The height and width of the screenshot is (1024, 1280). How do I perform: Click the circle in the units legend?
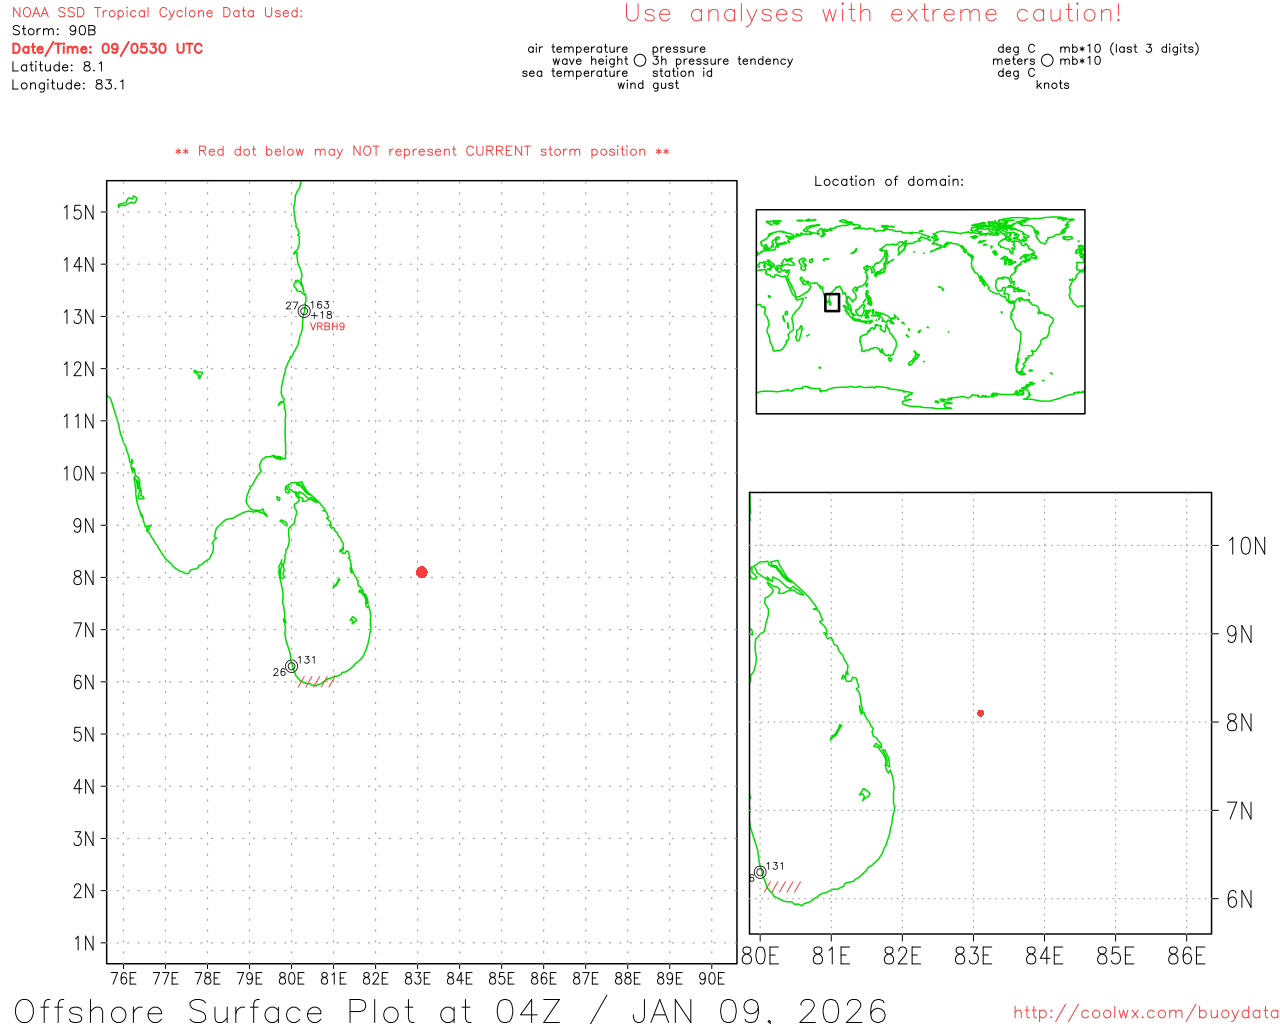point(1047,61)
